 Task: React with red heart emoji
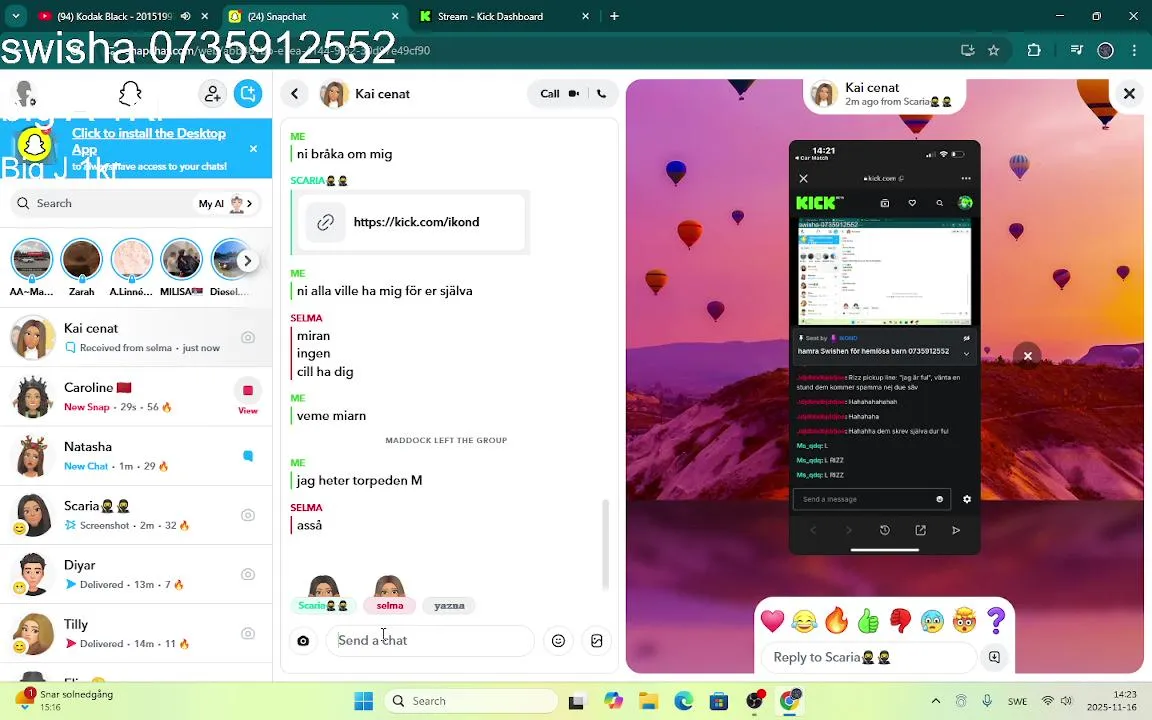[772, 621]
